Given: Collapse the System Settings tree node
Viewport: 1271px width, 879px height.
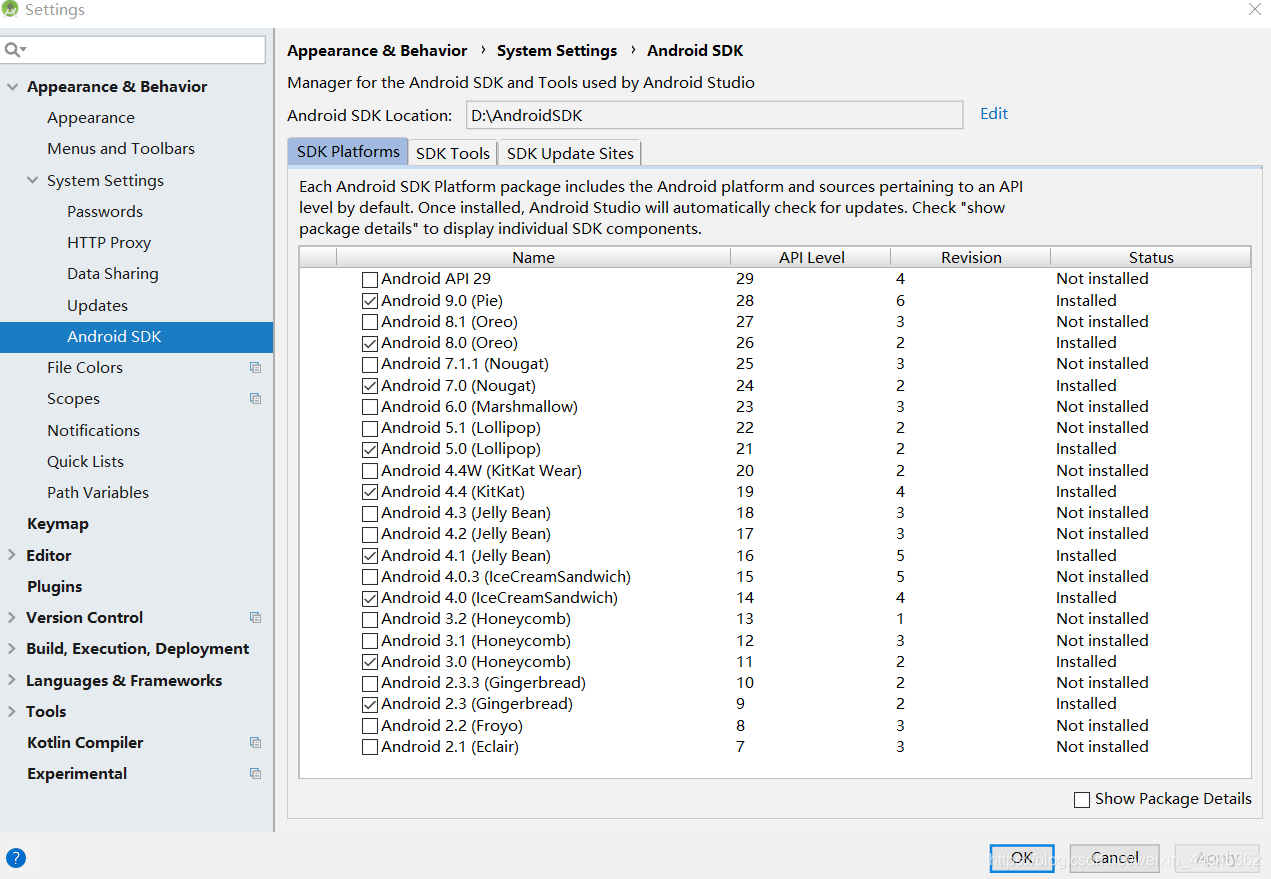Looking at the screenshot, I should point(32,181).
